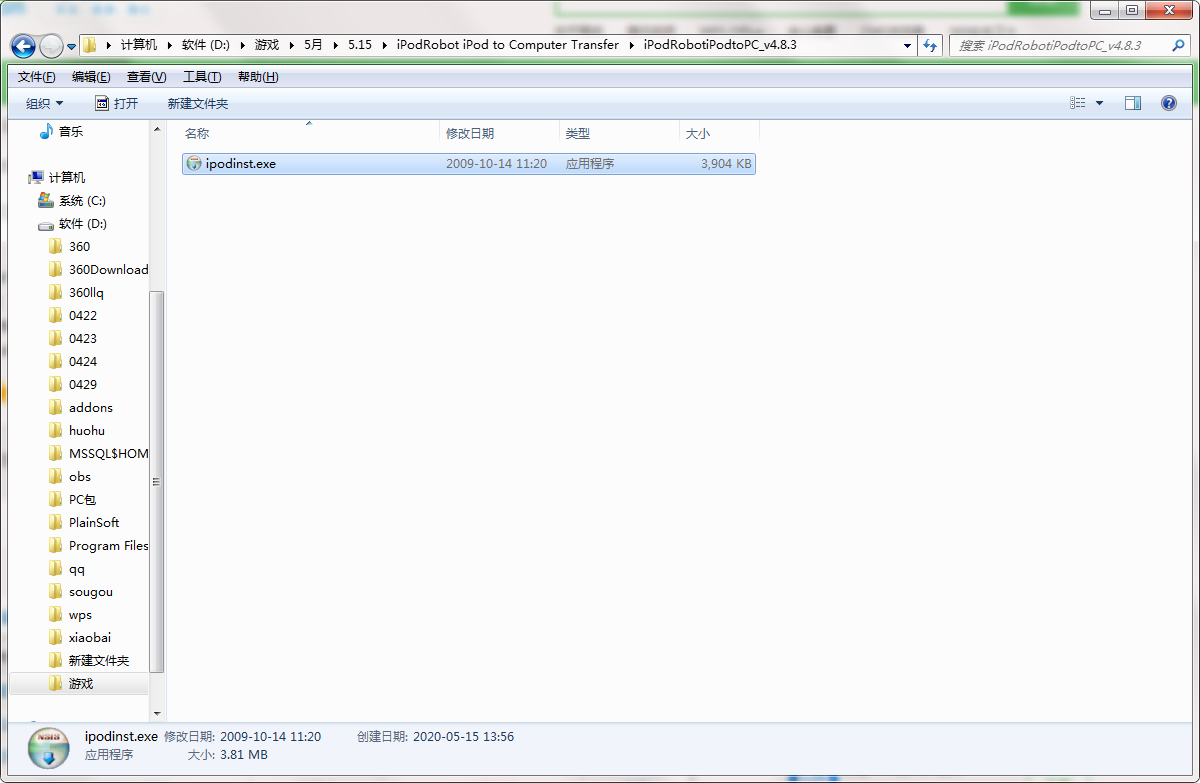Click the search box input field

click(x=1062, y=45)
